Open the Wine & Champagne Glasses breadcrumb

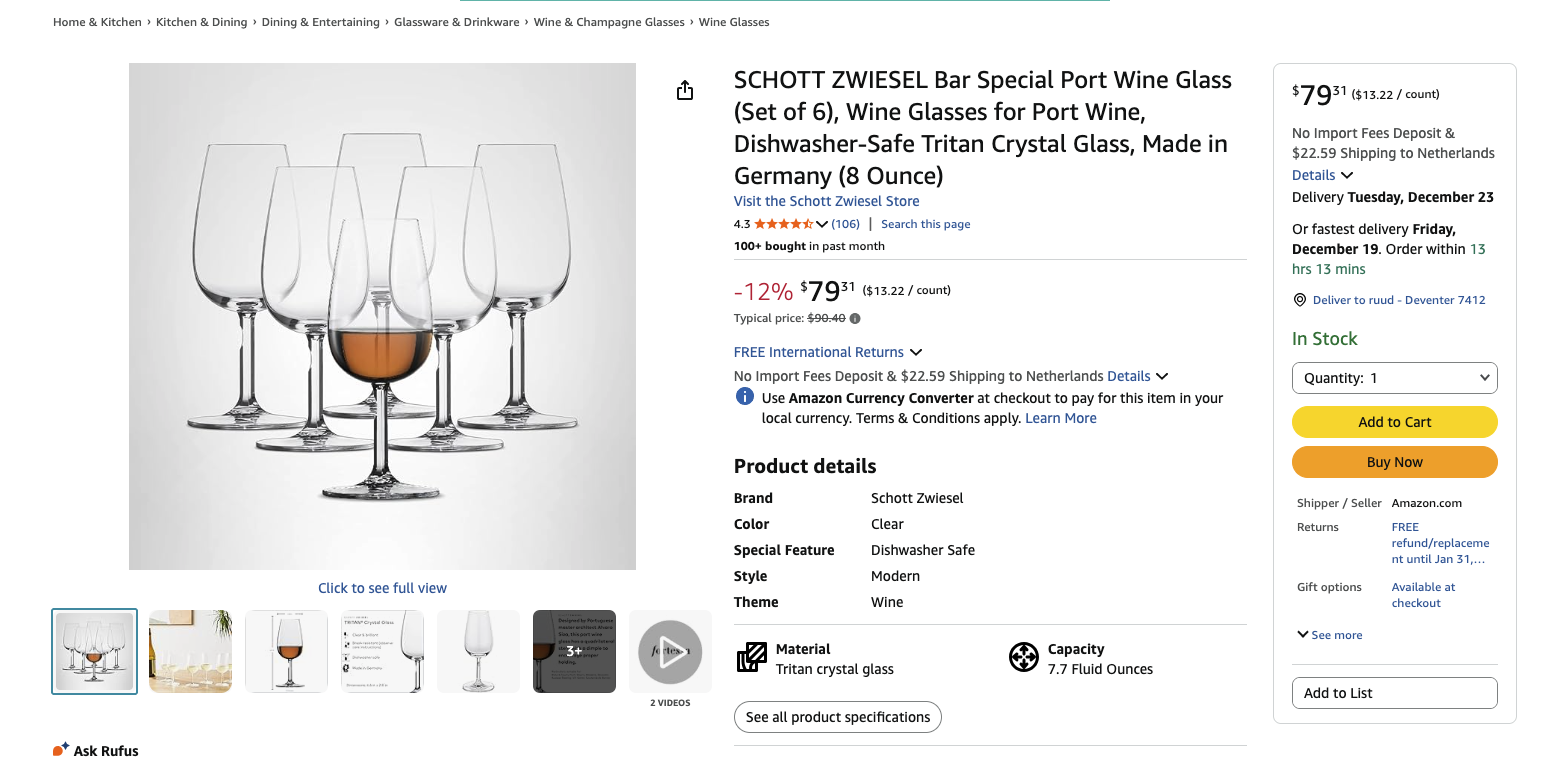click(x=609, y=22)
